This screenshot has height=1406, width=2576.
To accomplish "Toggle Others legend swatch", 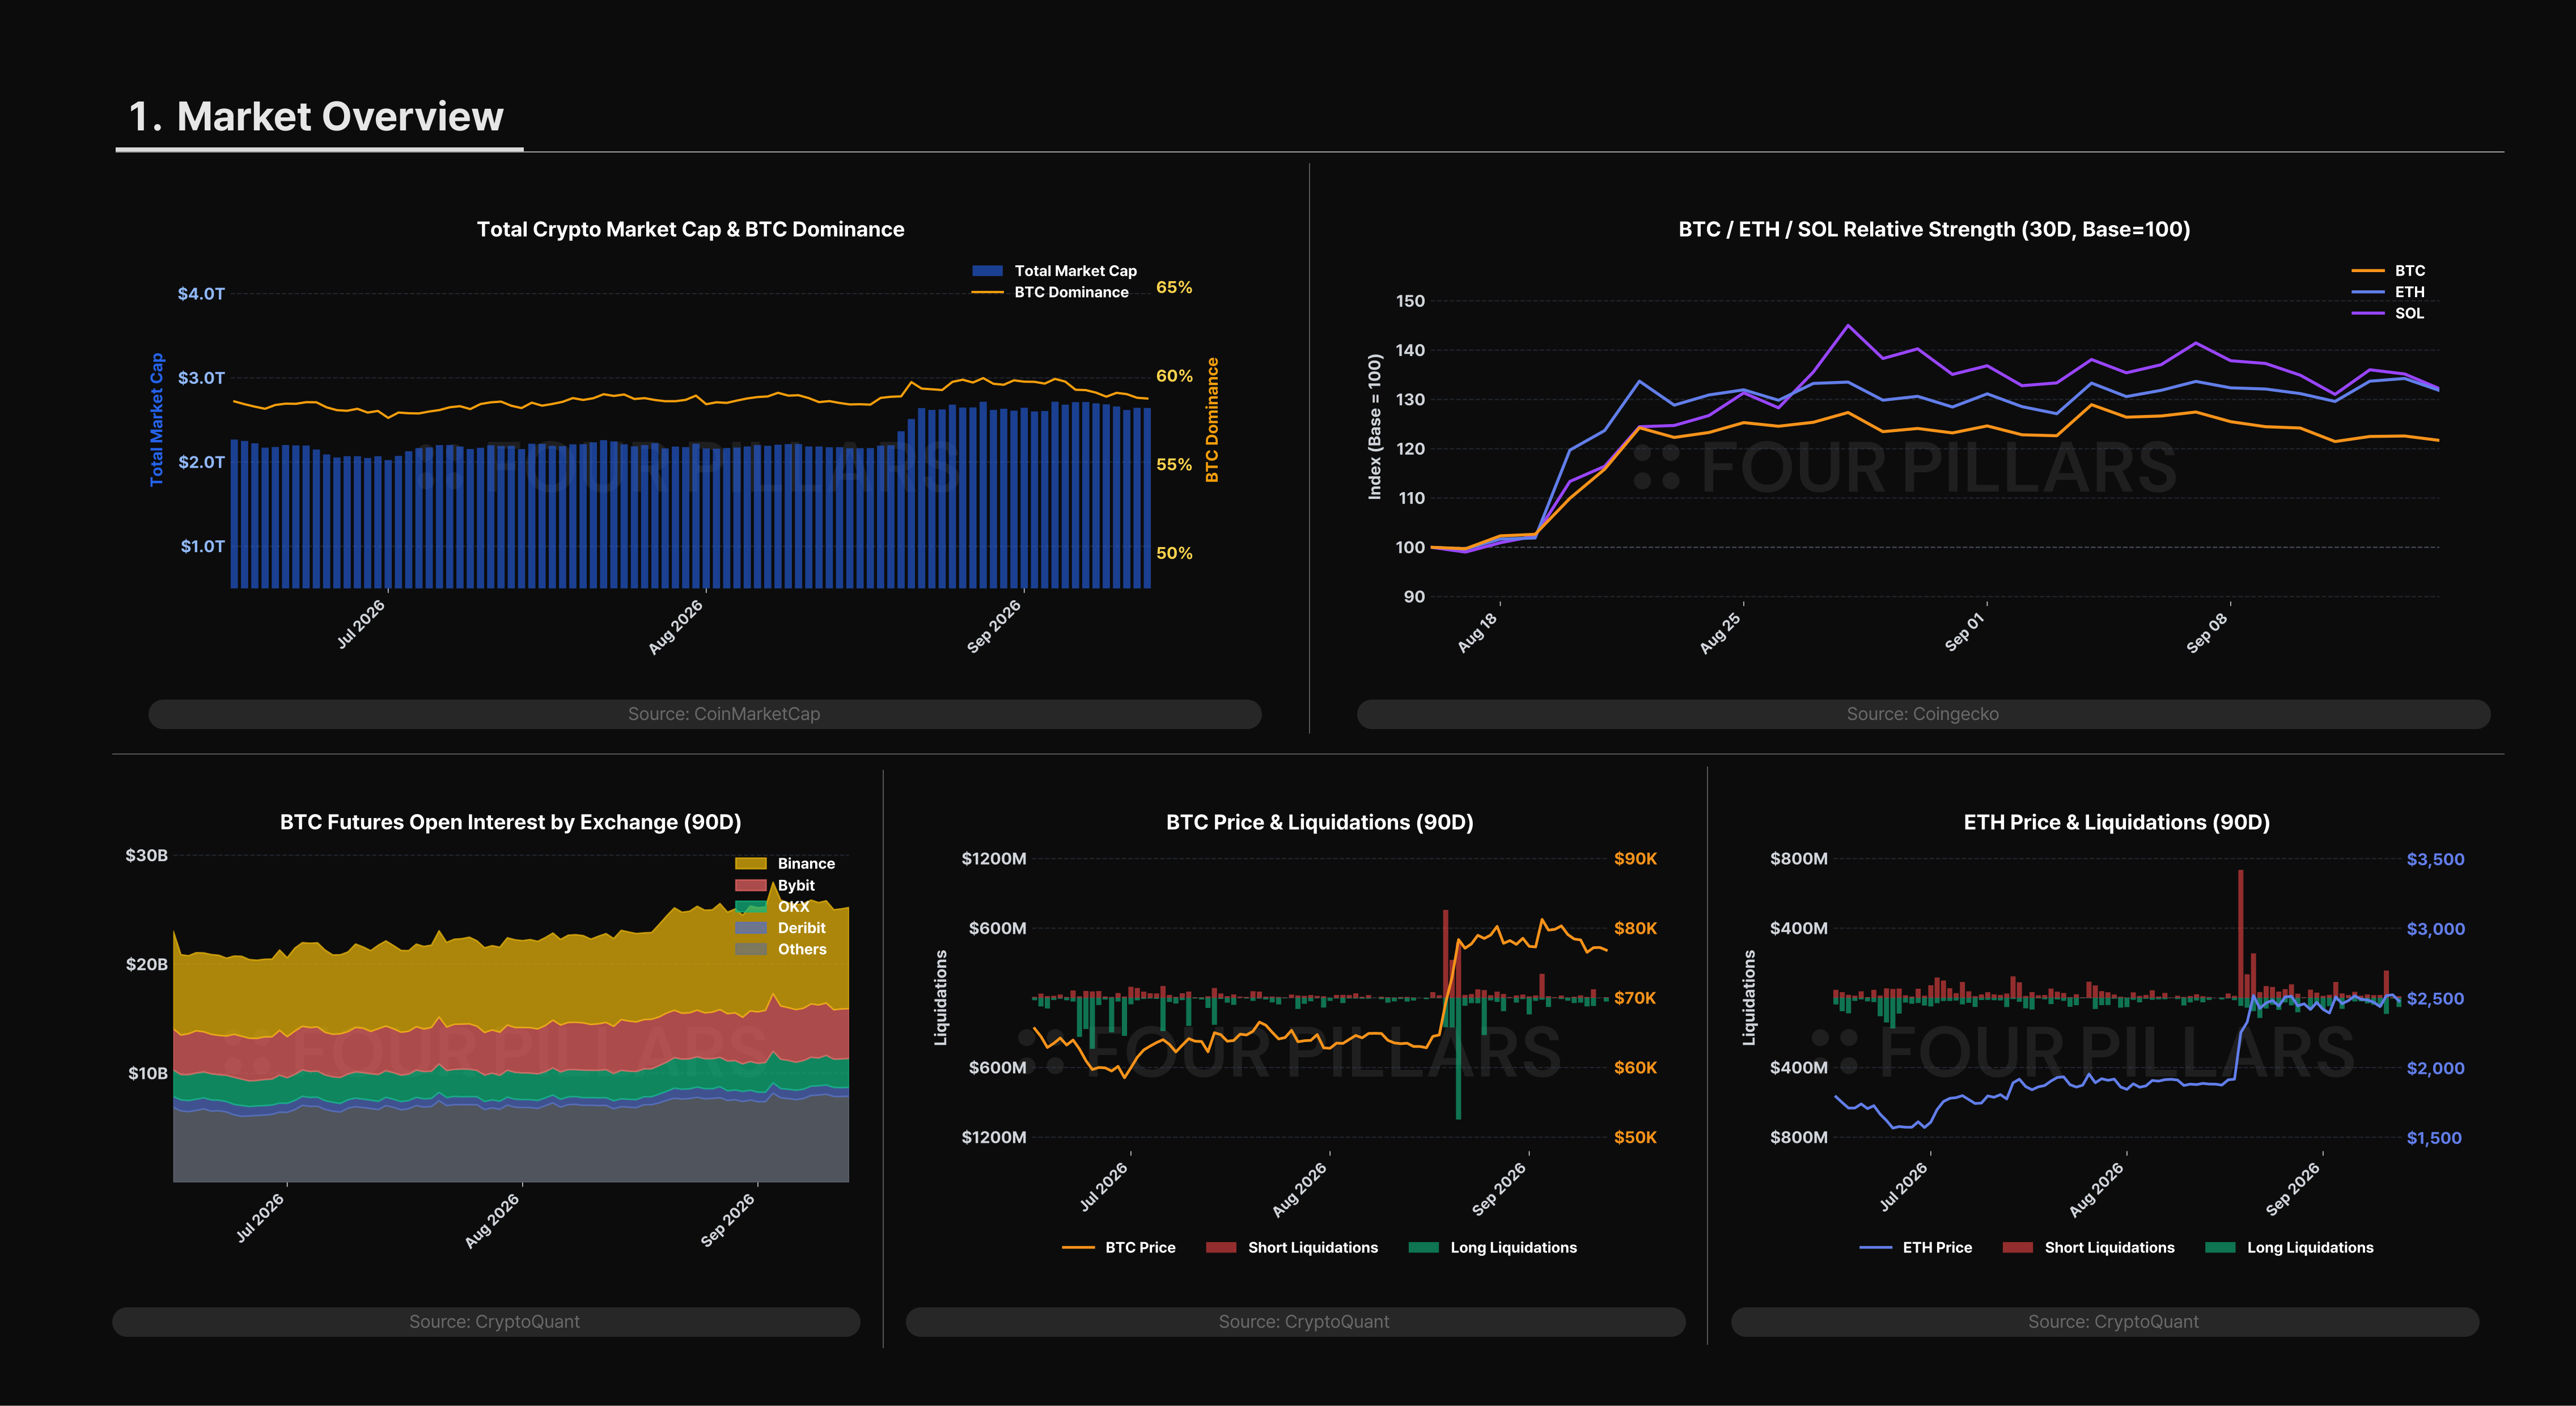I will point(750,949).
